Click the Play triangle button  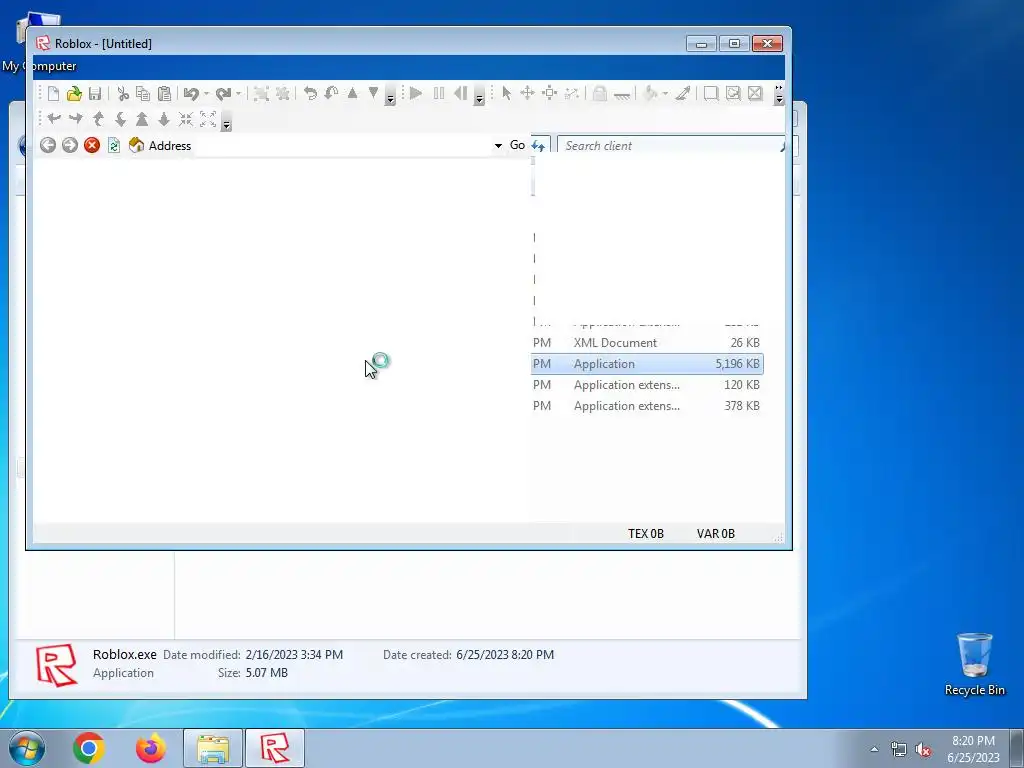point(416,93)
